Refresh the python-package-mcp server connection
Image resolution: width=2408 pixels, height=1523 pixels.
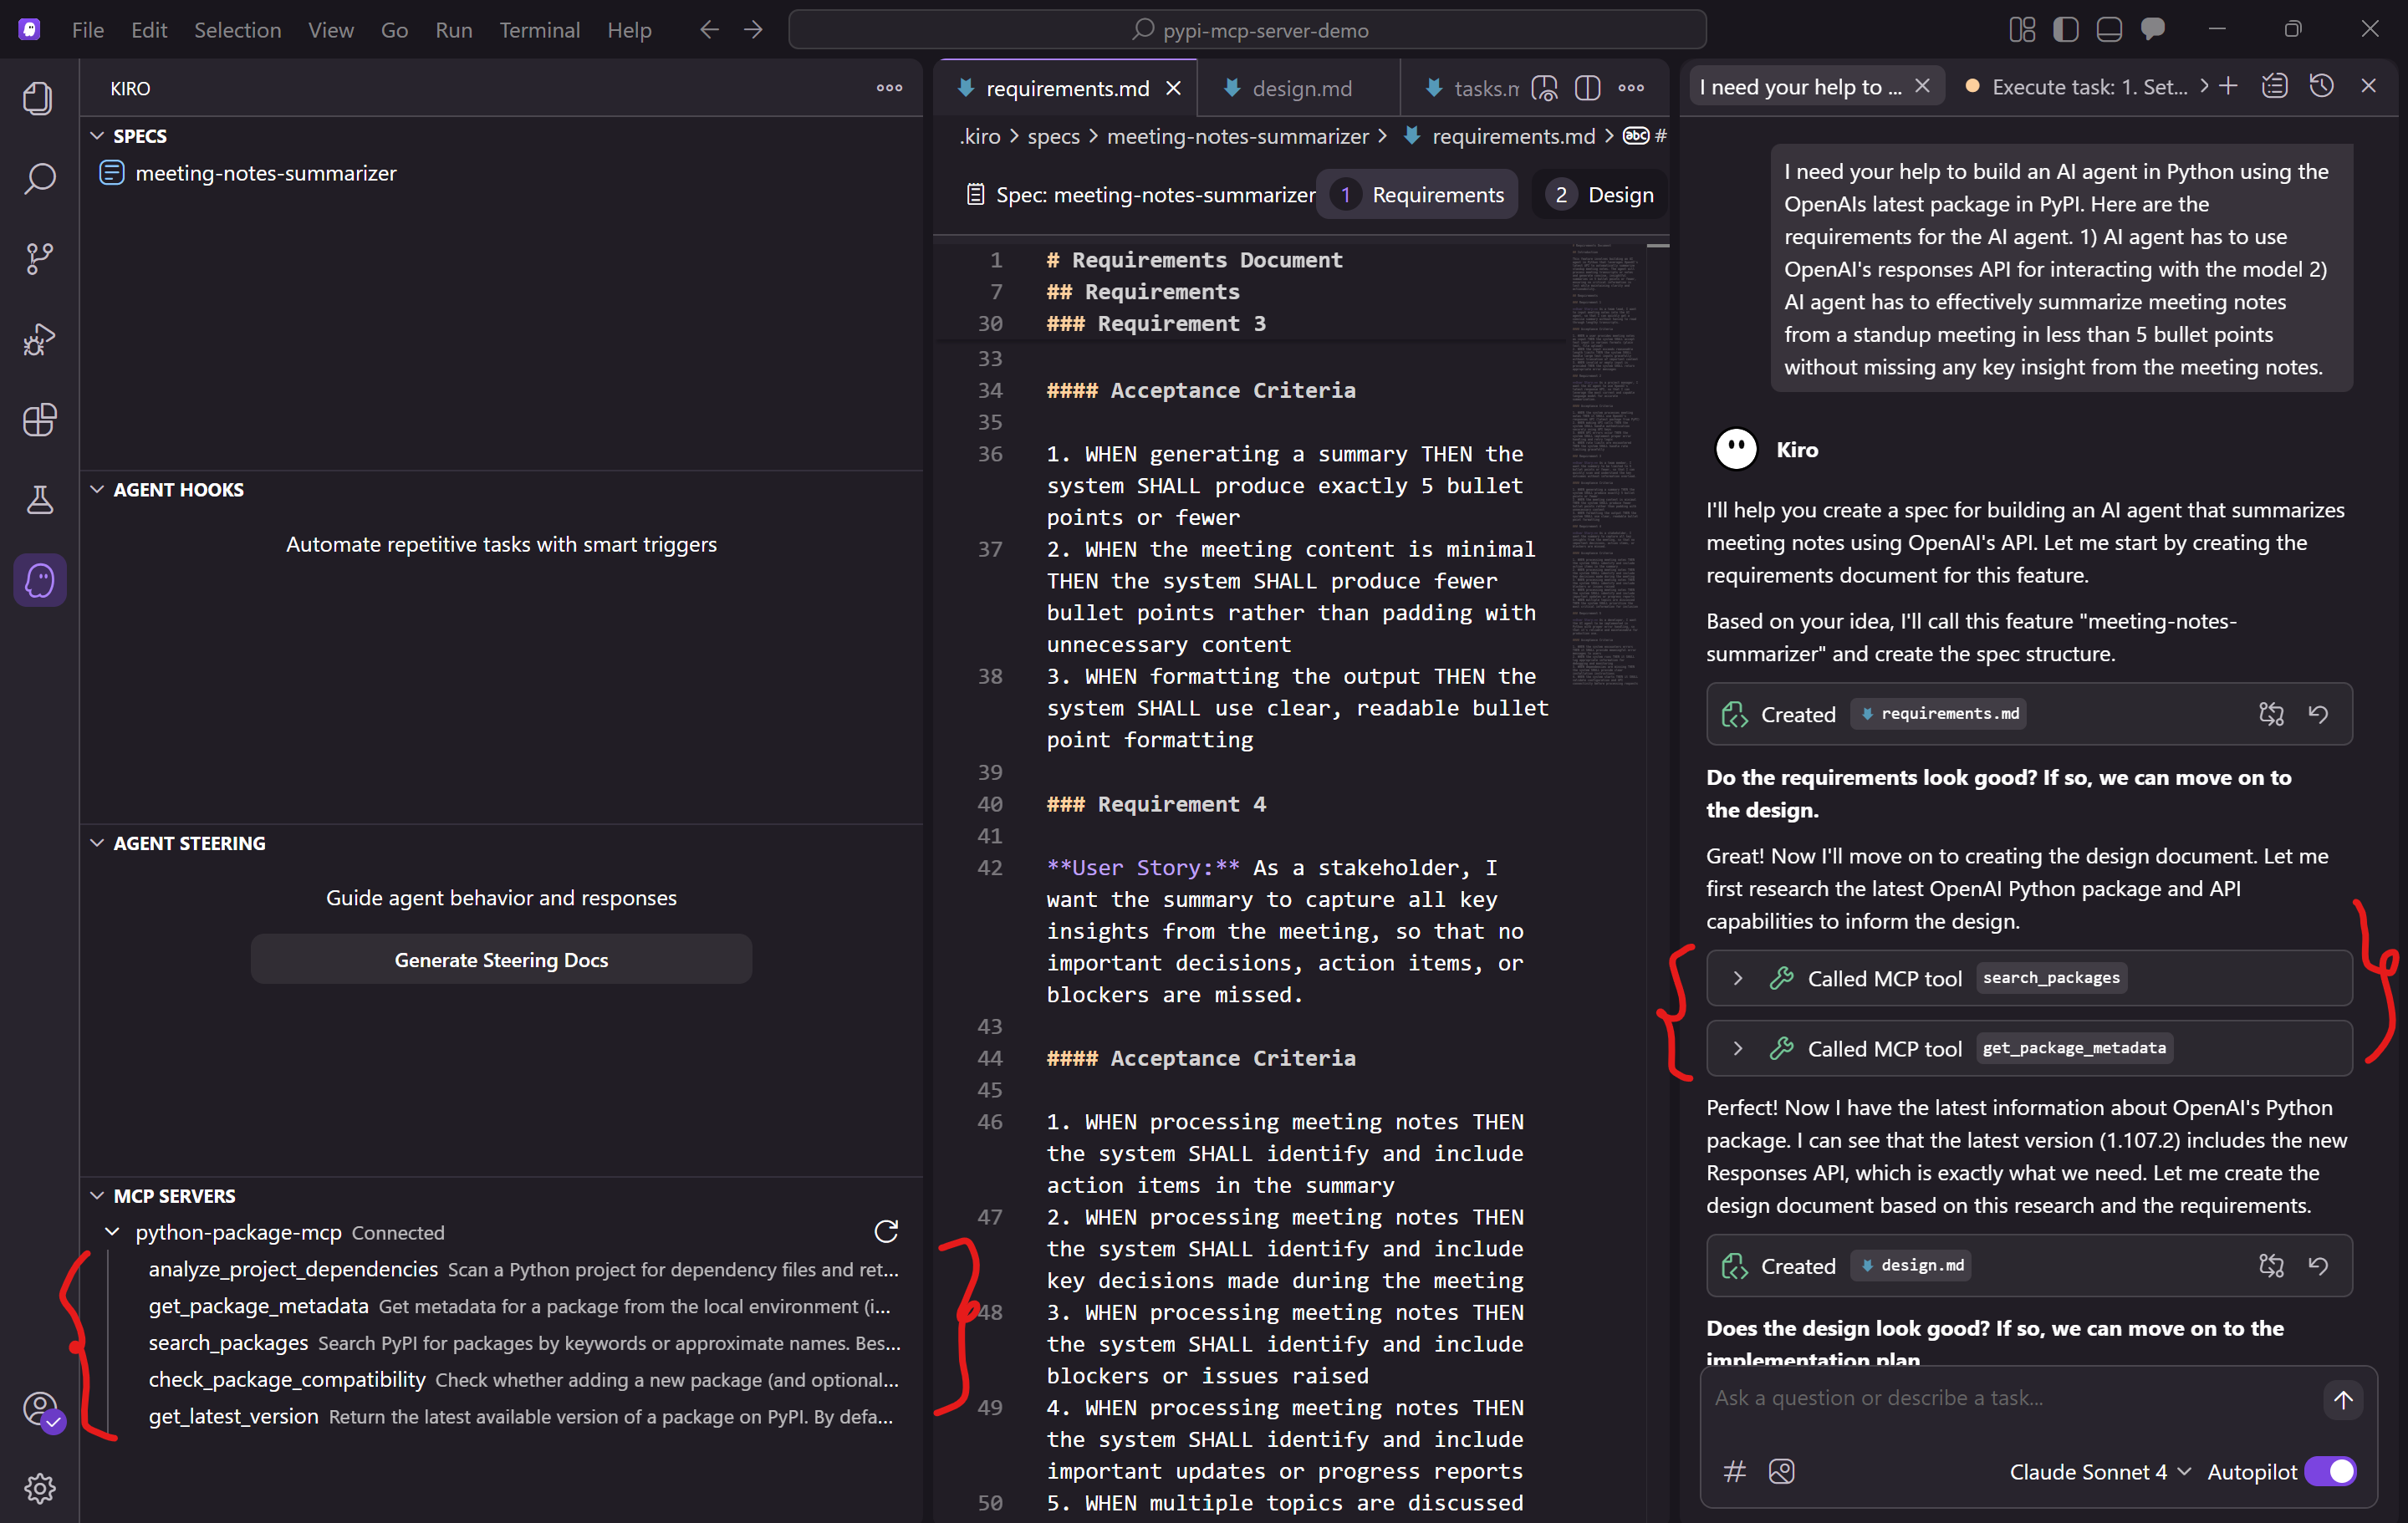coord(886,1232)
